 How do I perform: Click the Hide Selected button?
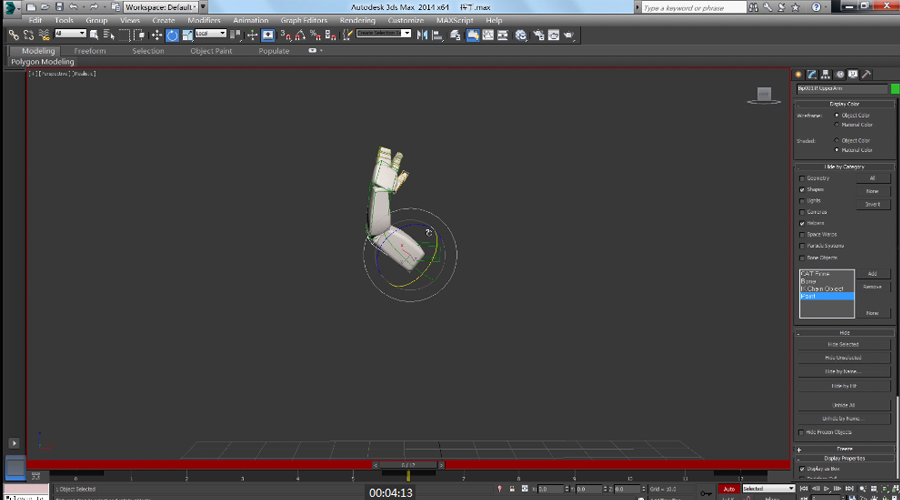[845, 344]
